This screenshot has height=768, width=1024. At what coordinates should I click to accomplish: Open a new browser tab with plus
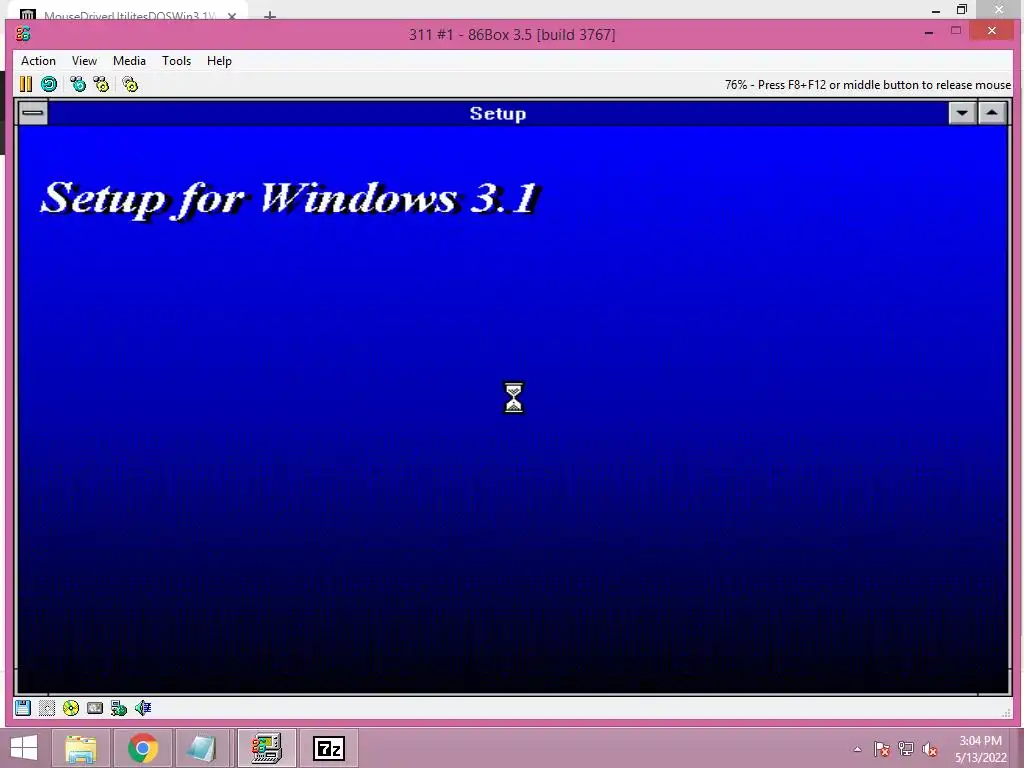270,15
